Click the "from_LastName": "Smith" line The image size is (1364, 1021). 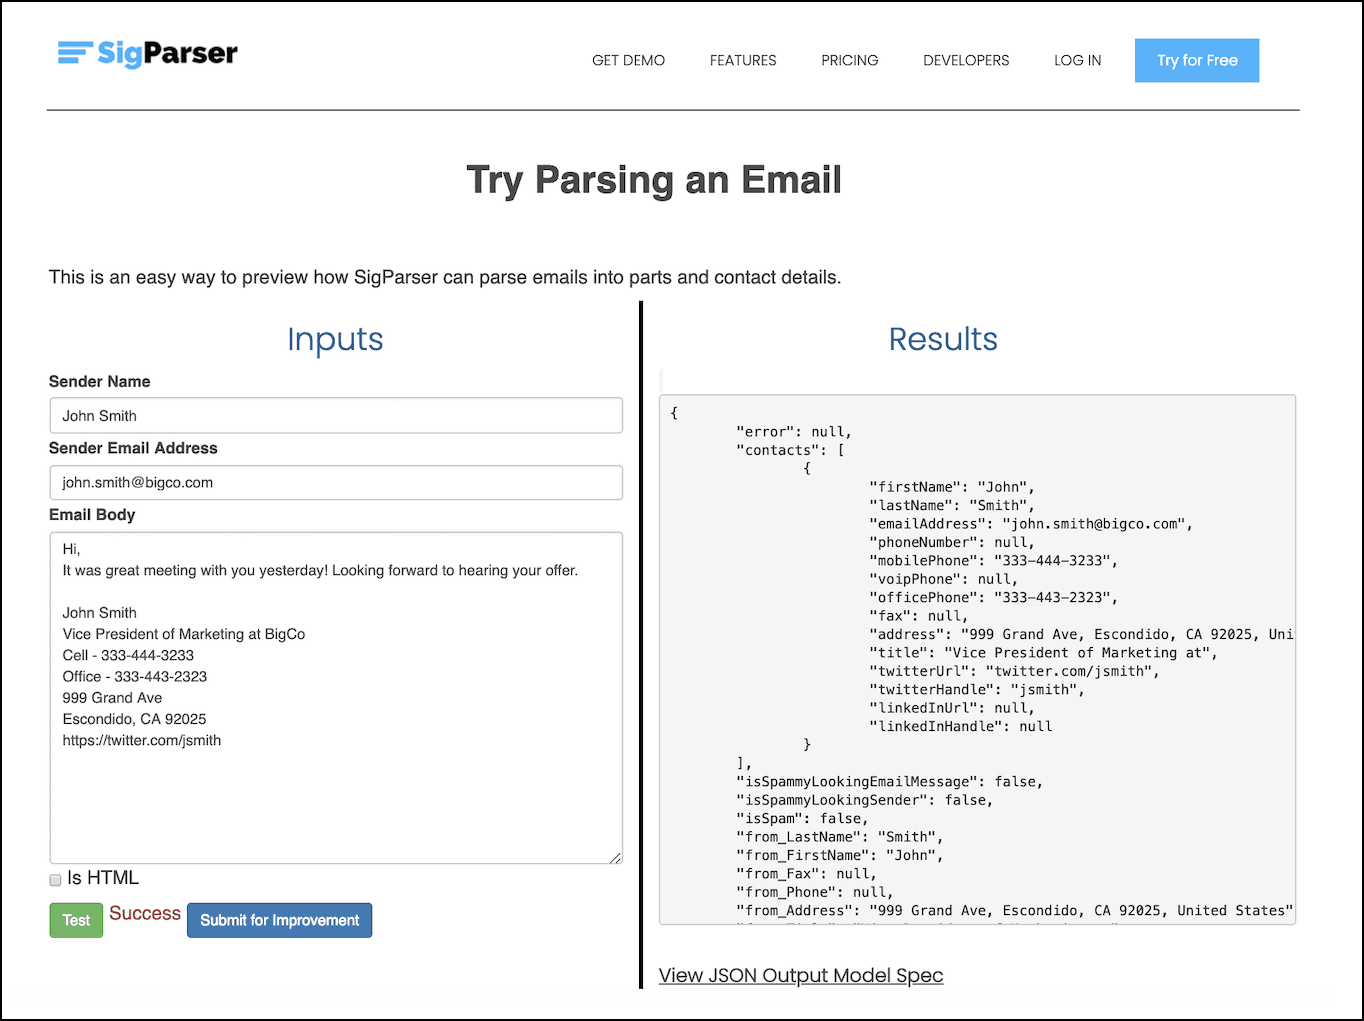coord(840,837)
